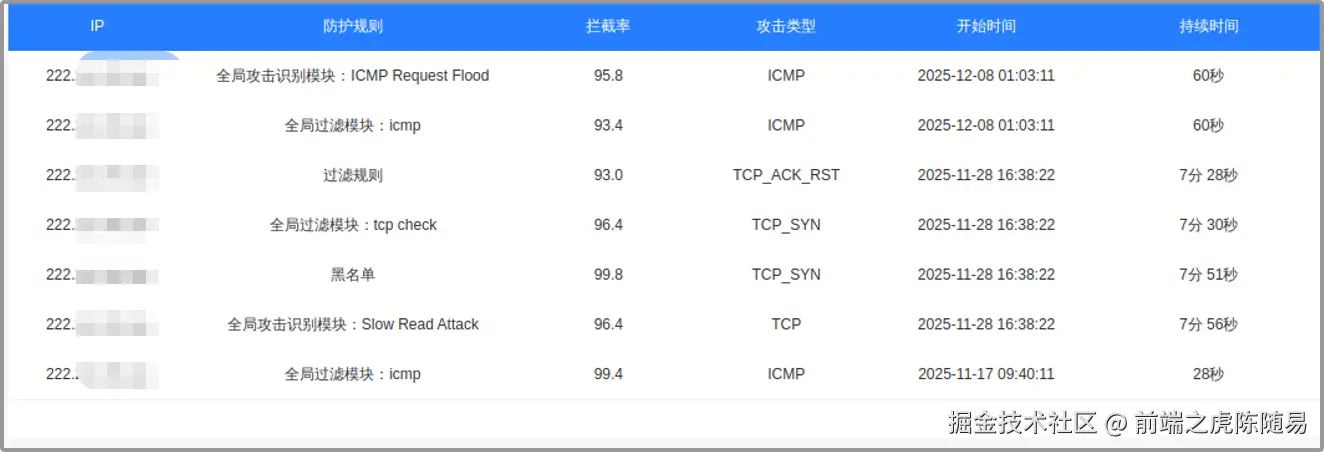Select the 过滤规则 rule cell

pos(353,175)
